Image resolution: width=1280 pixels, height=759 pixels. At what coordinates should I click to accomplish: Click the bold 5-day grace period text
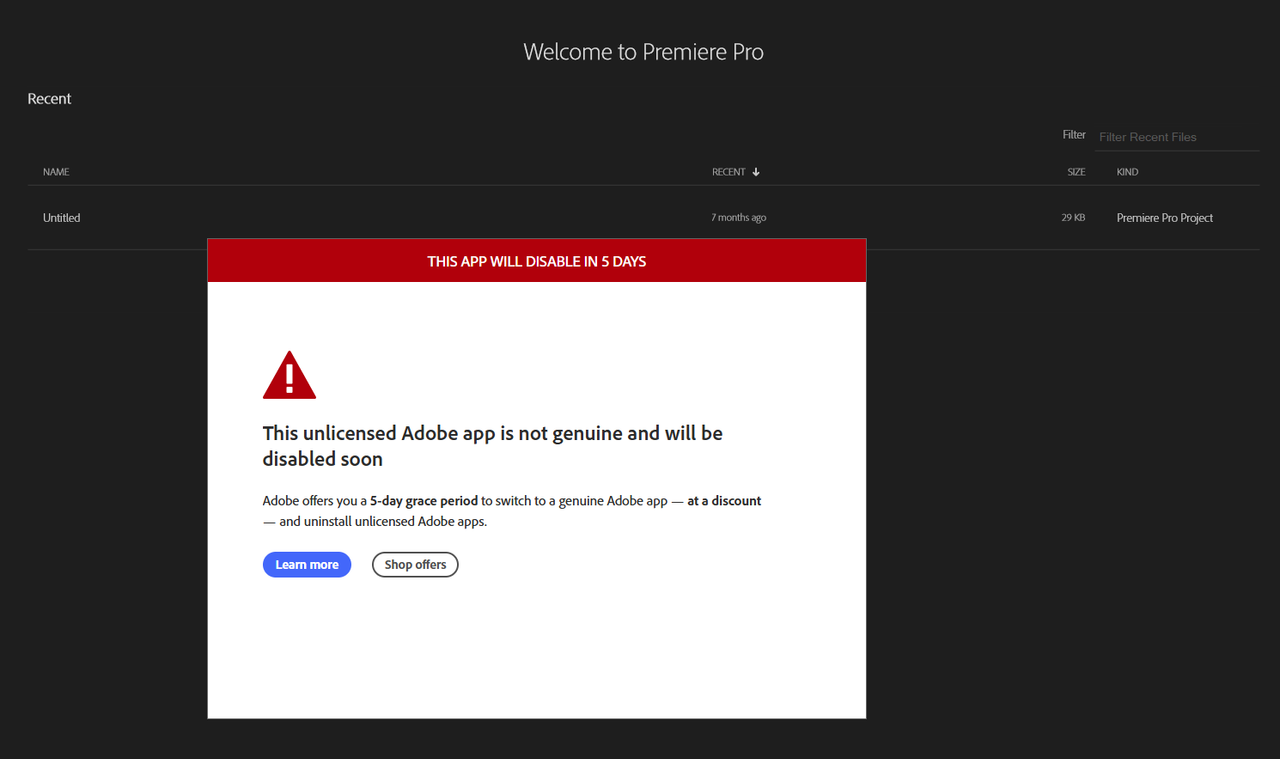click(423, 500)
